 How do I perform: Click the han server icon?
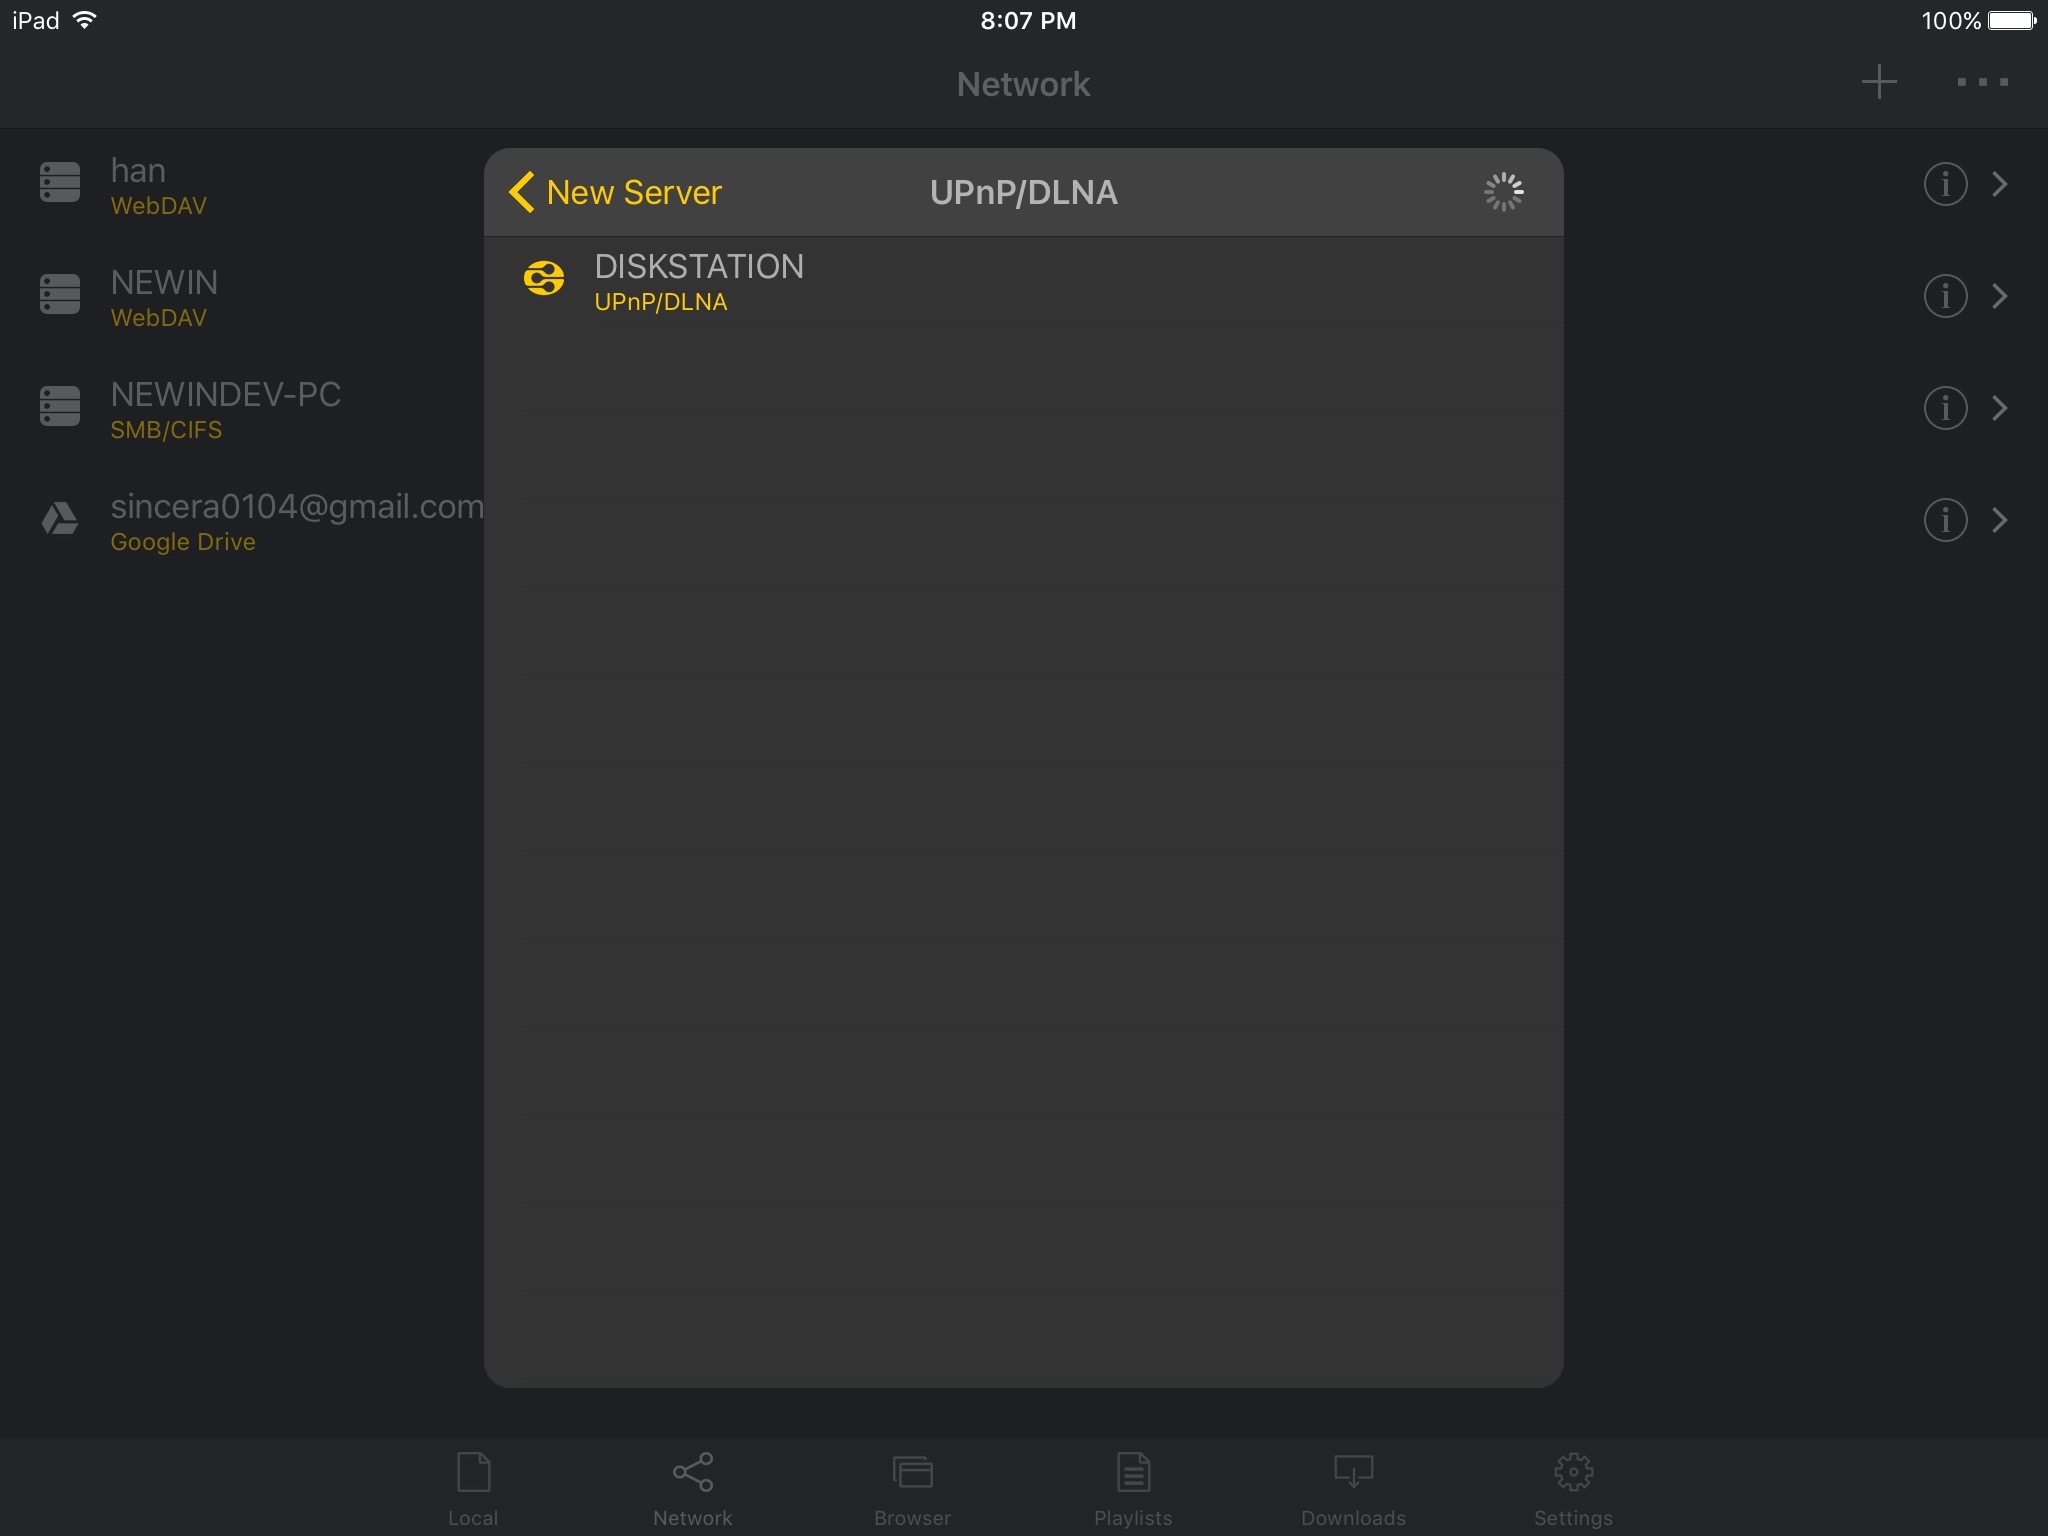60,183
